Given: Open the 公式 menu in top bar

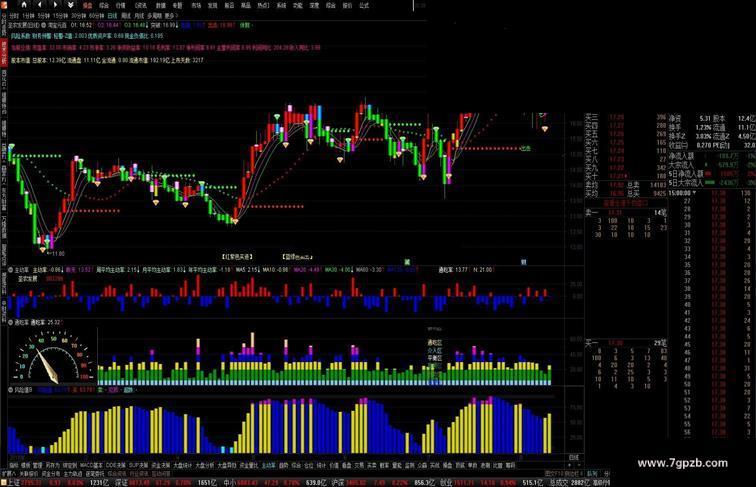Looking at the screenshot, I should coord(364,6).
